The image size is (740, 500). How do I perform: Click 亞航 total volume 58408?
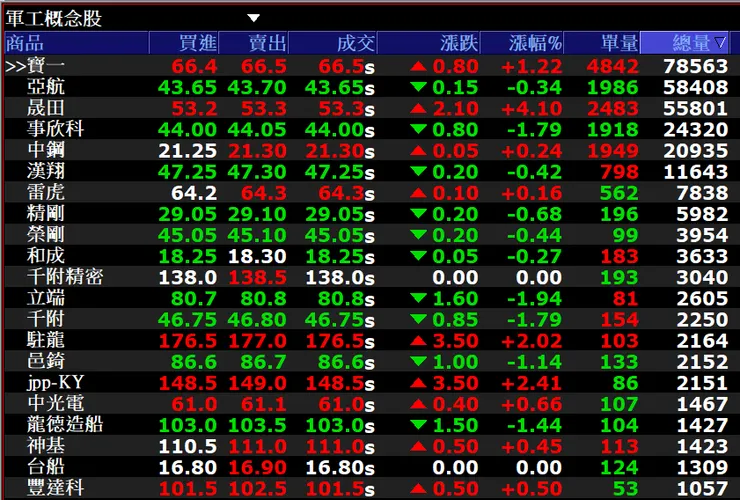point(696,87)
